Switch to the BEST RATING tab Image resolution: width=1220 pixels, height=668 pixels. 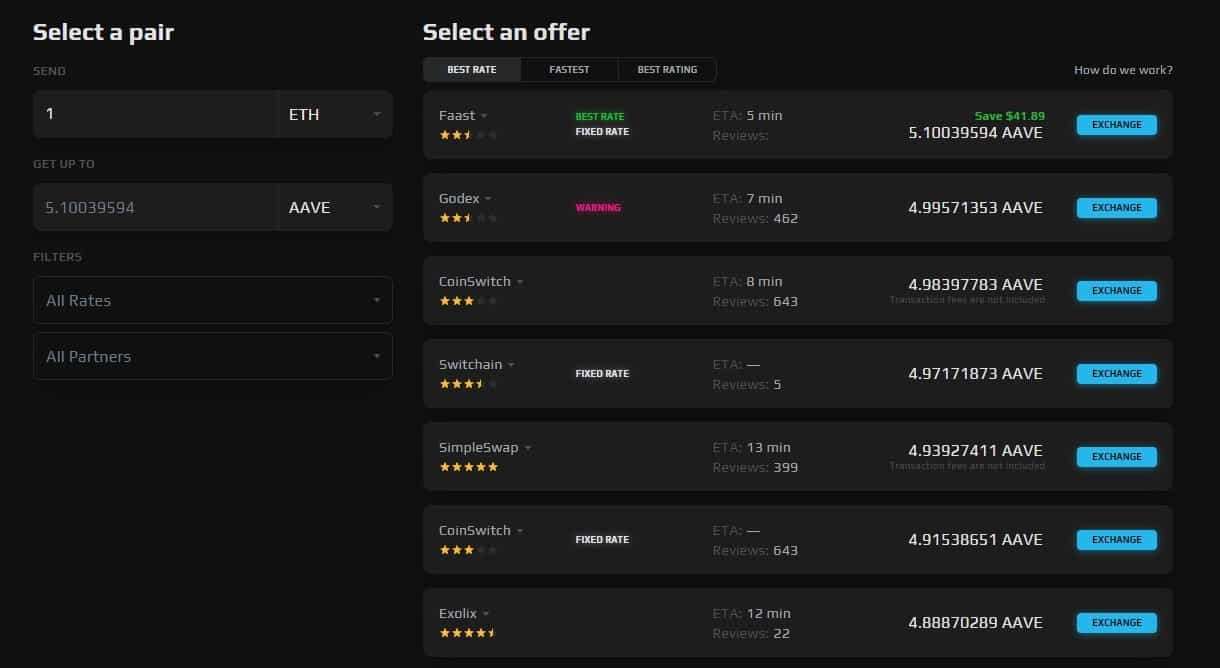pos(667,70)
